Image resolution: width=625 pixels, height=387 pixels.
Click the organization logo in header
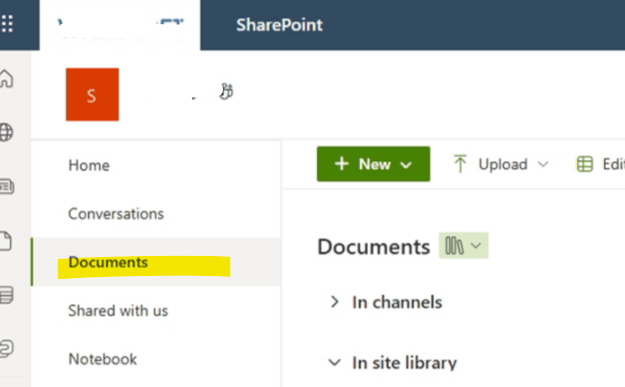click(x=120, y=25)
